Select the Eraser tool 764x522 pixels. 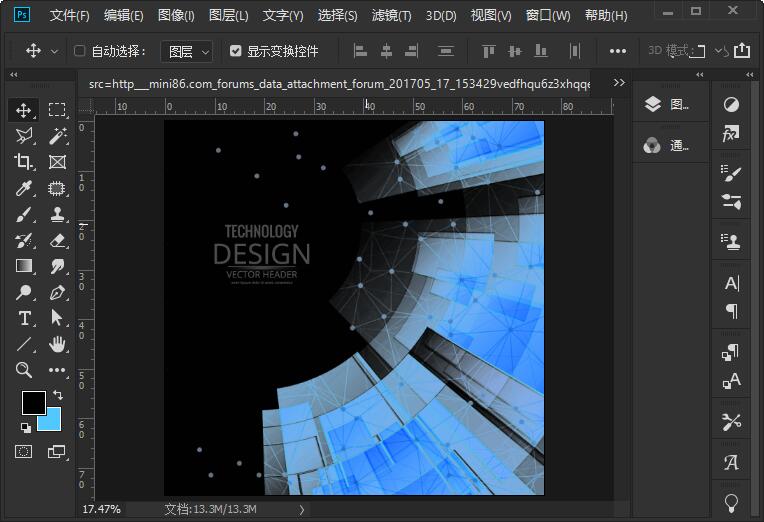(57, 240)
